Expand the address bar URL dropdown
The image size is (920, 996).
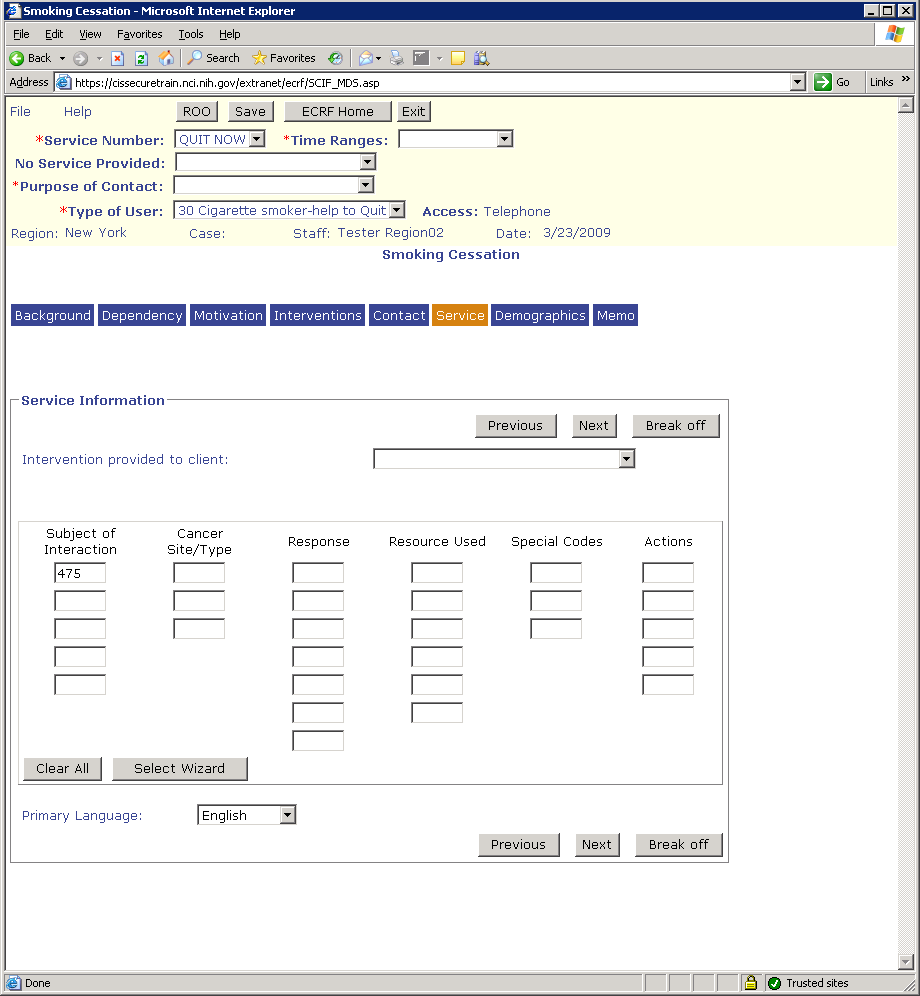point(797,82)
